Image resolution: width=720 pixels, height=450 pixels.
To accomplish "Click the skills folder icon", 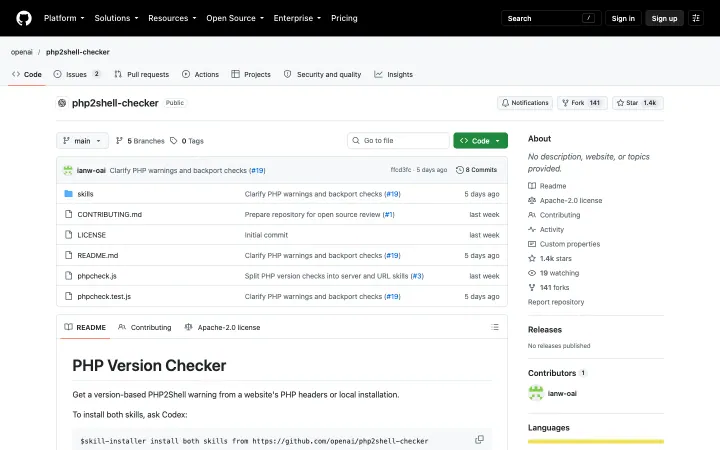I will click(68, 194).
